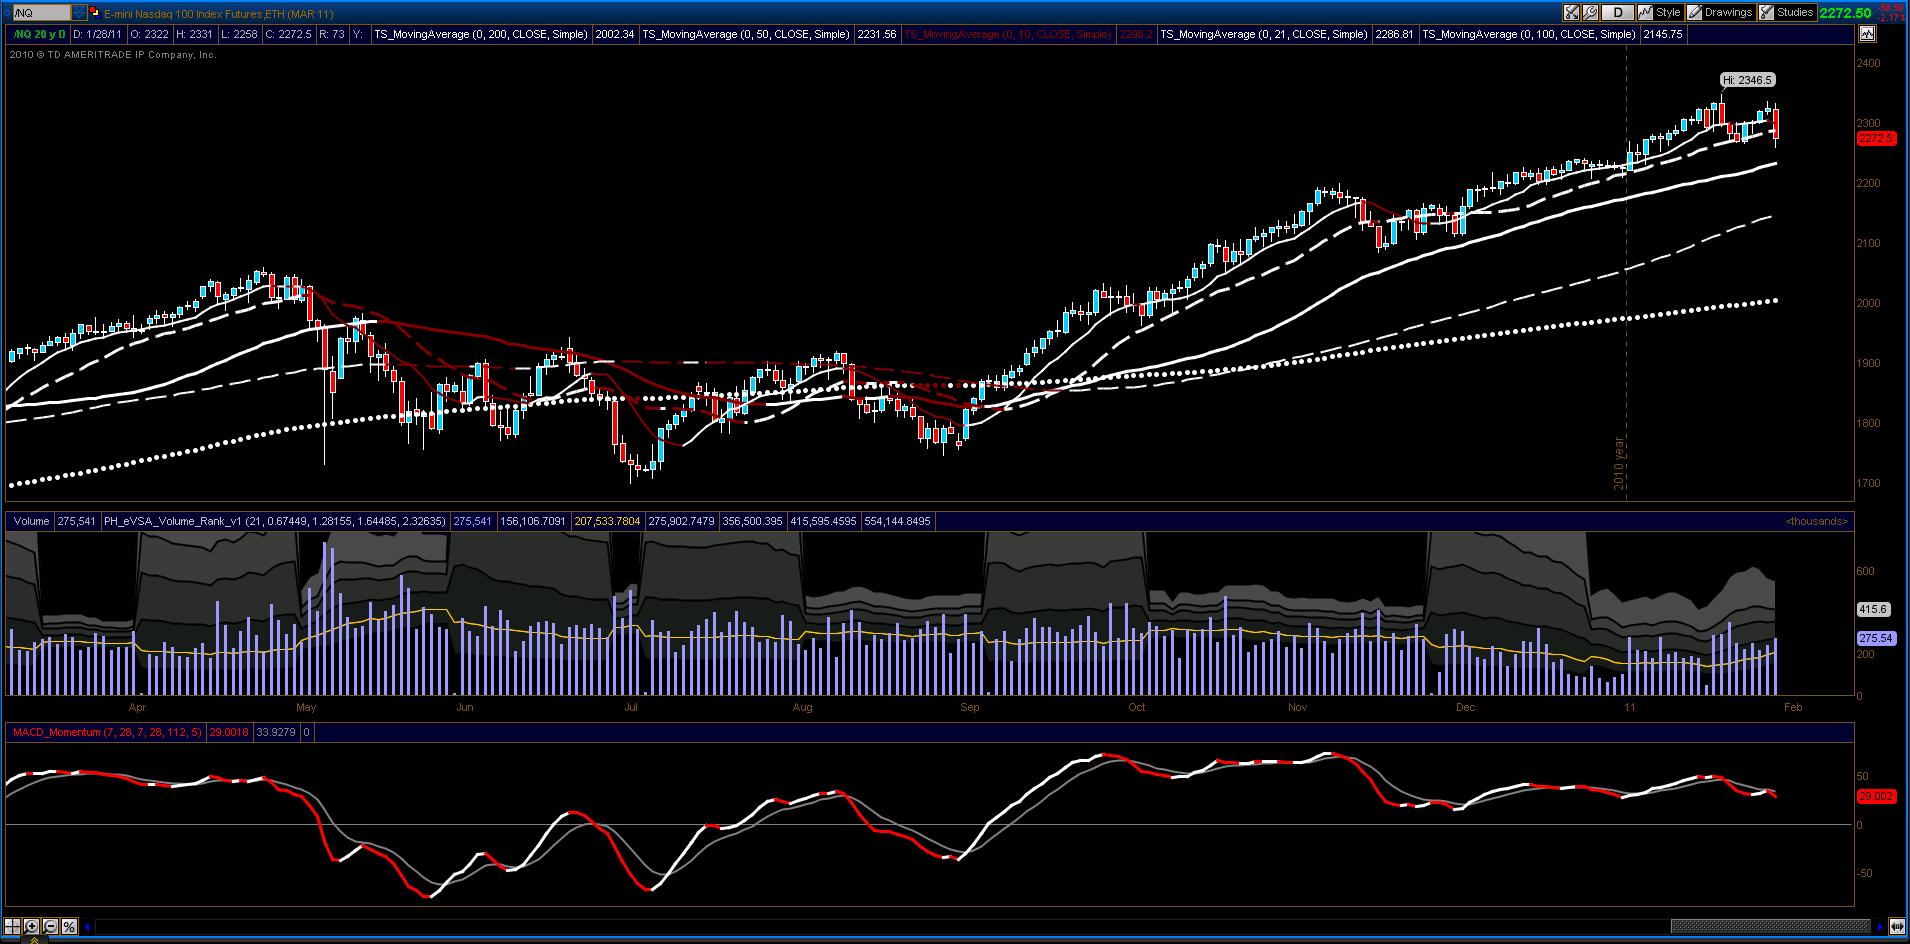Click the H: 2331 high value

point(196,34)
